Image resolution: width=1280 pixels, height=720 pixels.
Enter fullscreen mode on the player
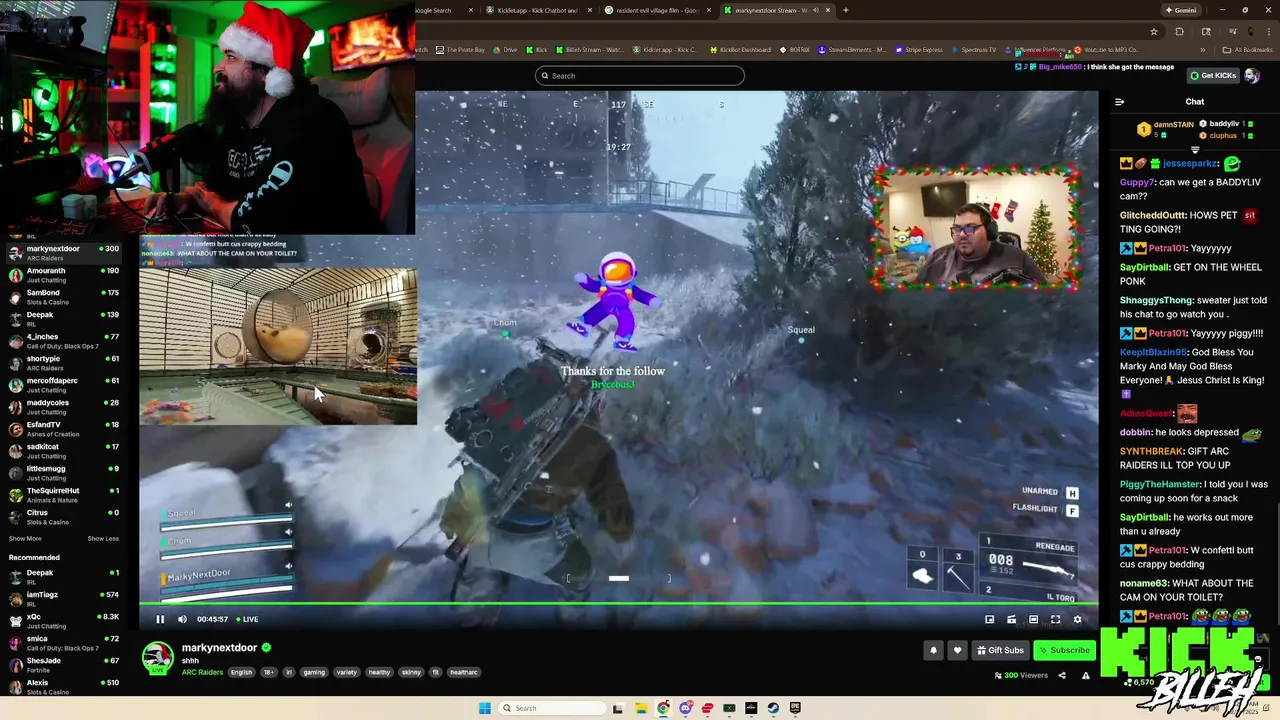(x=1055, y=619)
